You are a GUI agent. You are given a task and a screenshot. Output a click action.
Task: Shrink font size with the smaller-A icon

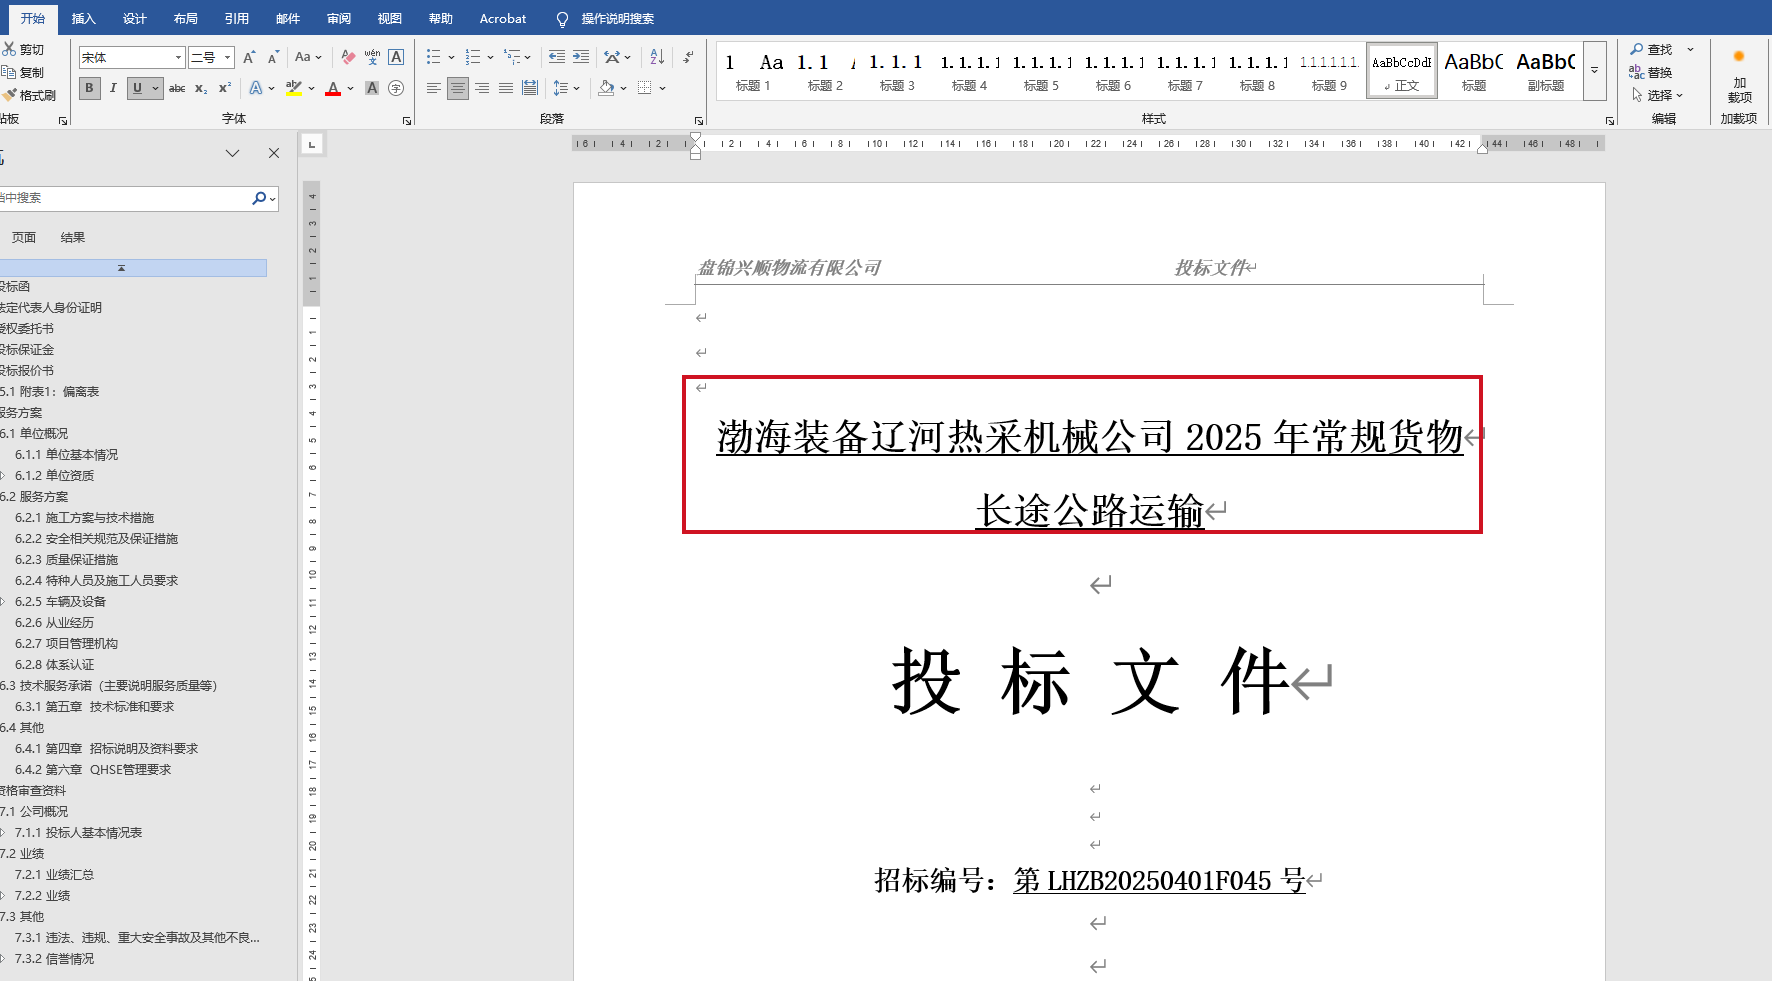tap(273, 57)
